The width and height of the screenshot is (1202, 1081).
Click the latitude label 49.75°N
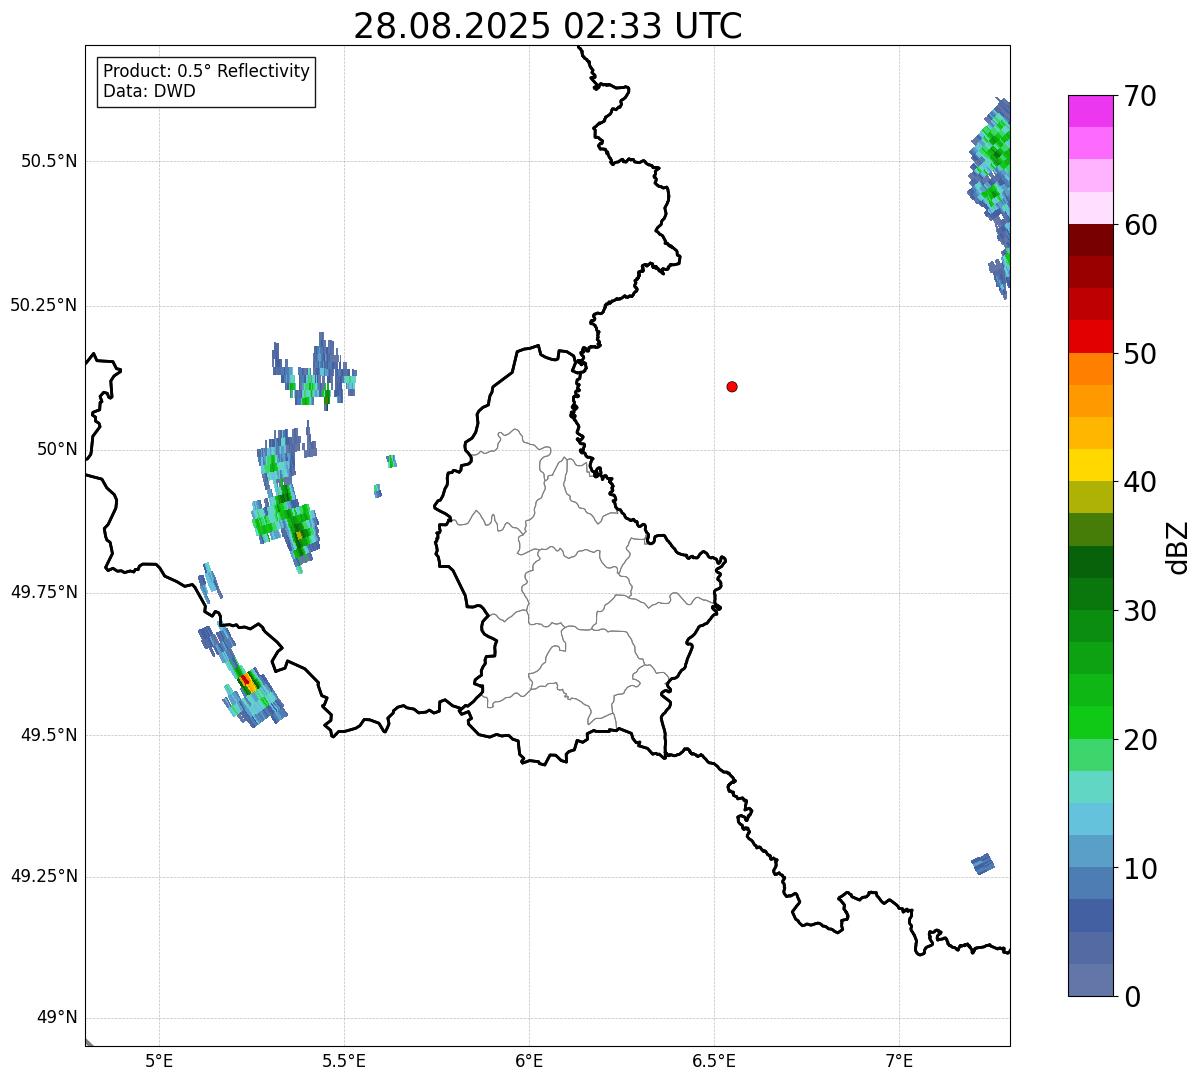click(43, 592)
